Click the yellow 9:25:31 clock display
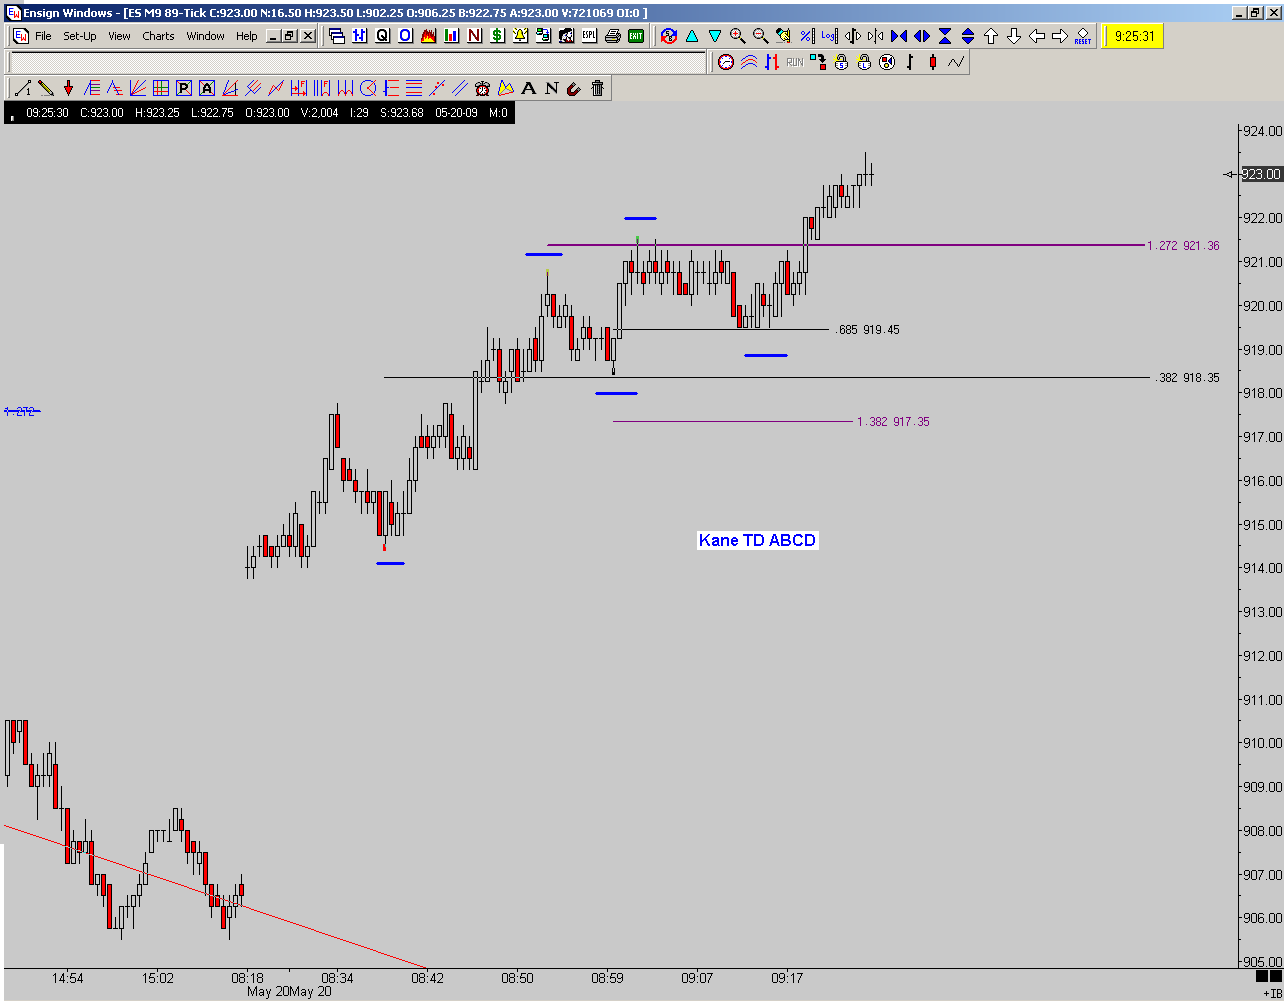This screenshot has width=1288, height=1002. [1133, 36]
